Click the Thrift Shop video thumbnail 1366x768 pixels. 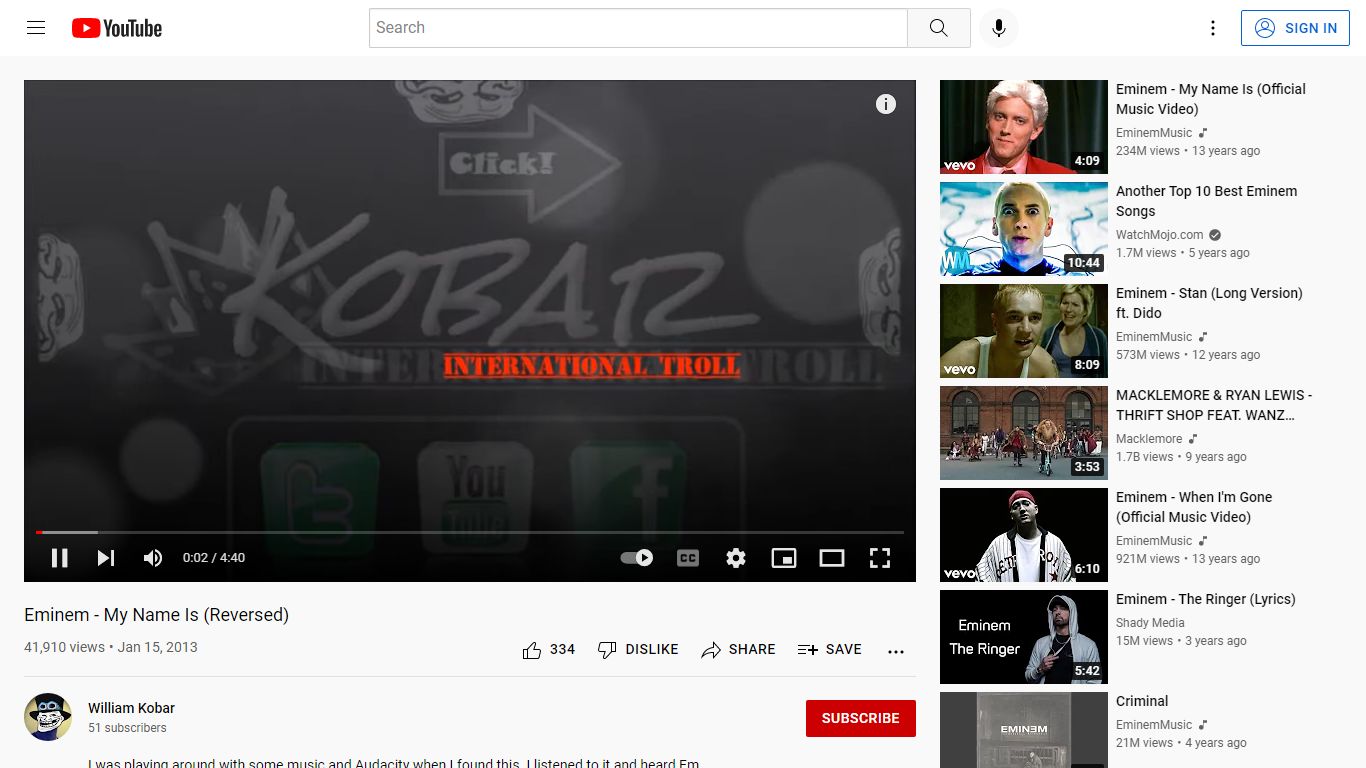[1024, 433]
